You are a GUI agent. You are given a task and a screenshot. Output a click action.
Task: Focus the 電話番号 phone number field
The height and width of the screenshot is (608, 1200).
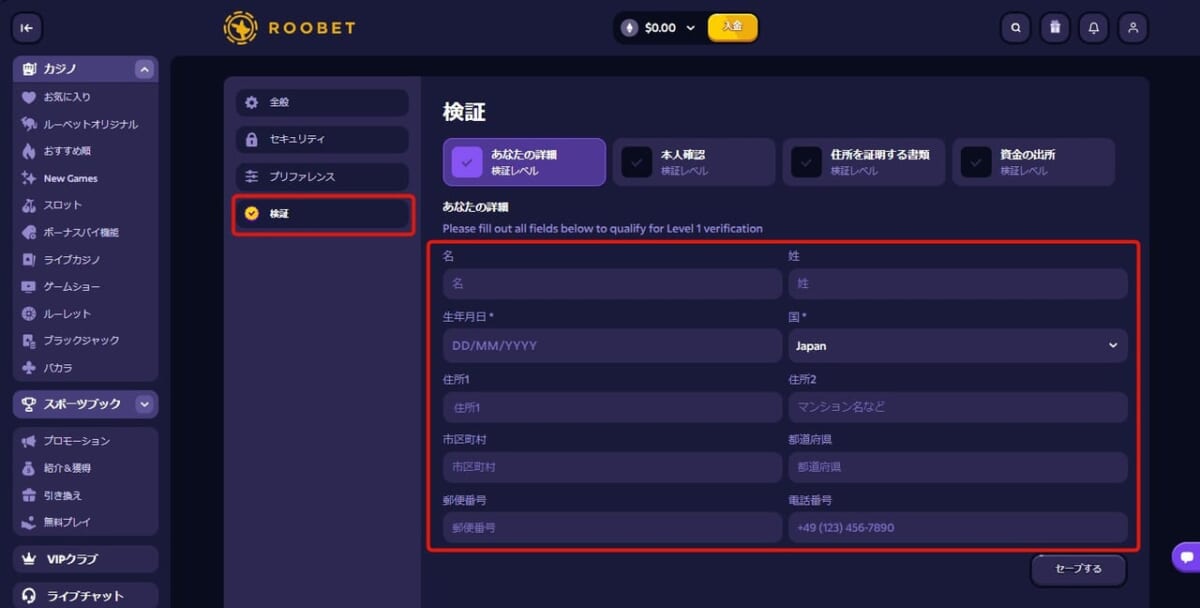(958, 527)
